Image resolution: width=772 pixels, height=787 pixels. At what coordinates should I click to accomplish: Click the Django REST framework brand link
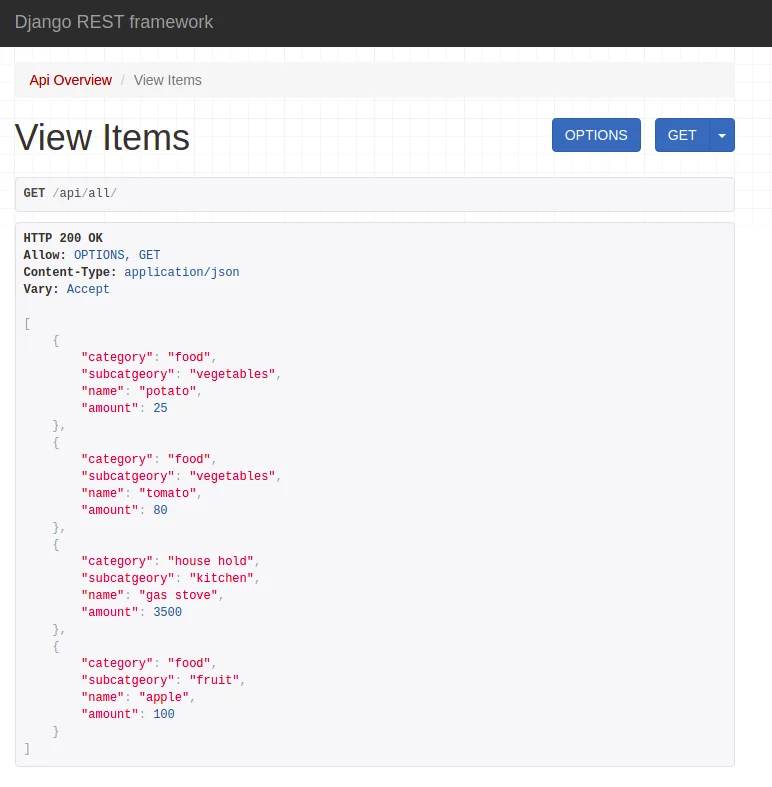pos(114,22)
